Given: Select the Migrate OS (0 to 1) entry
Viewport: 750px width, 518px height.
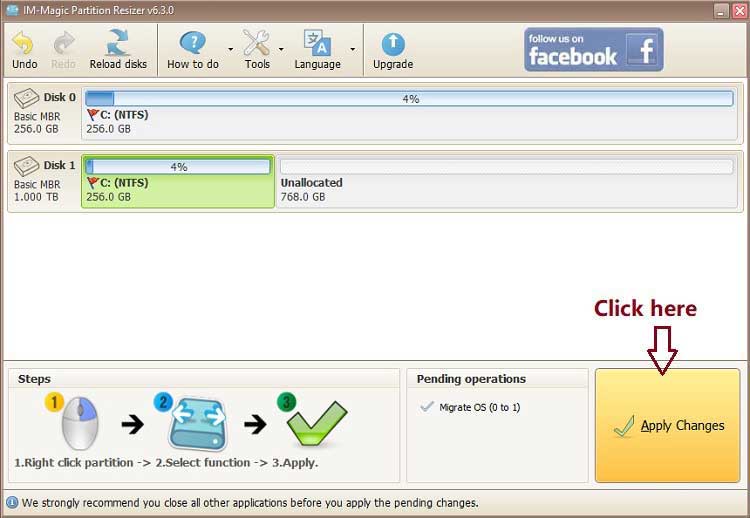Looking at the screenshot, I should (x=479, y=408).
